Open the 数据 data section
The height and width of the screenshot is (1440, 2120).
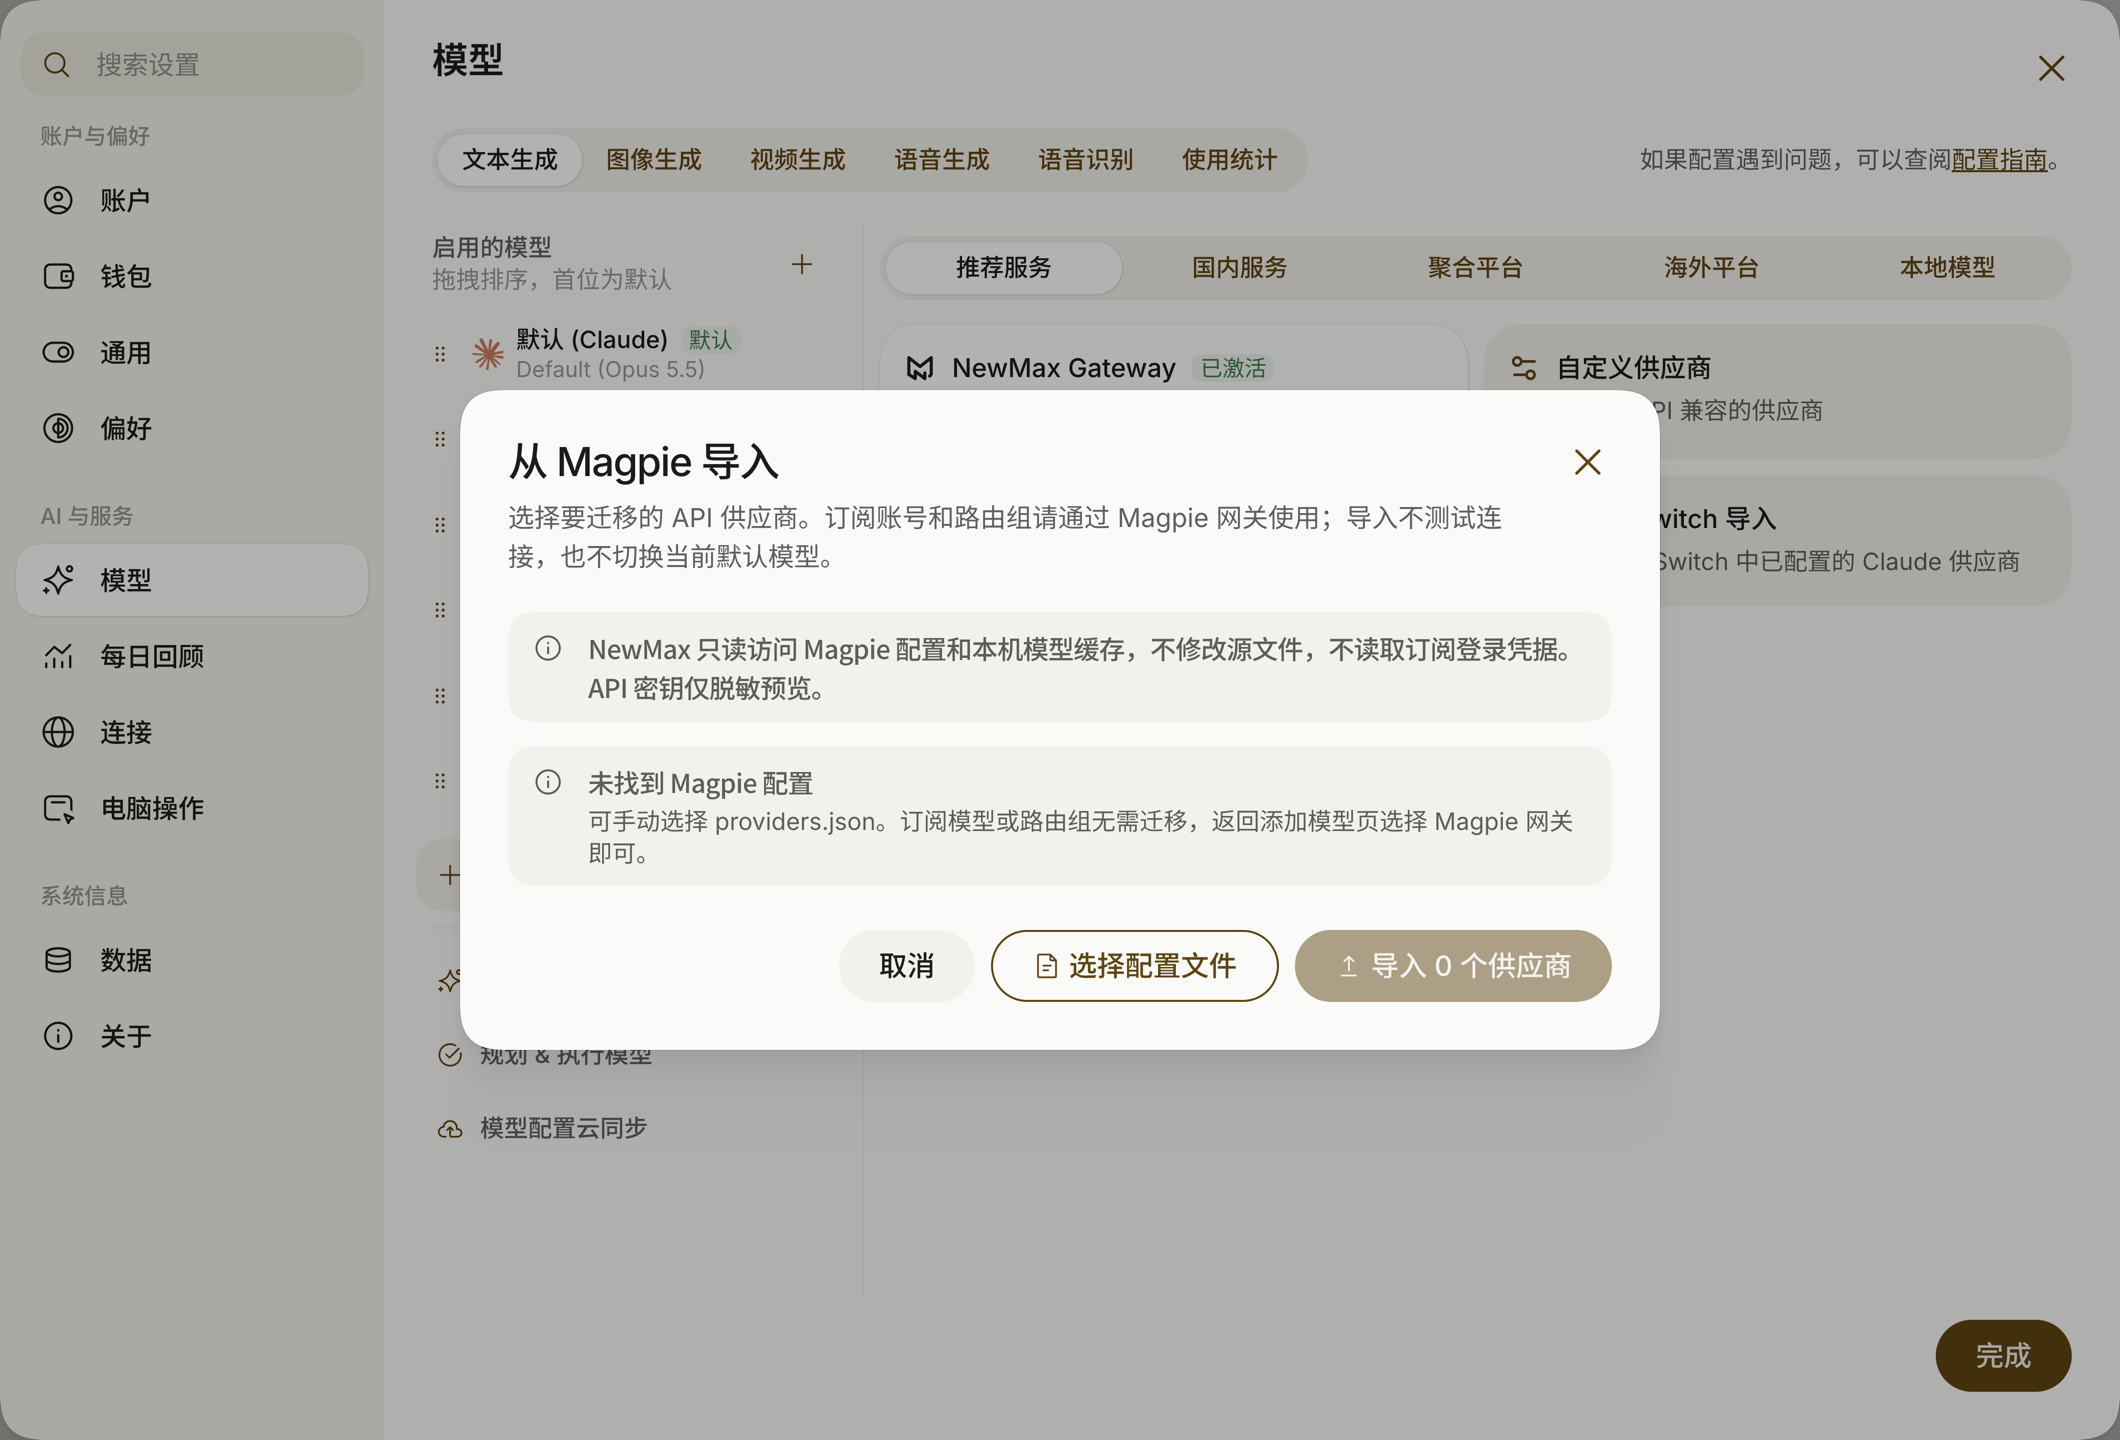[x=192, y=960]
